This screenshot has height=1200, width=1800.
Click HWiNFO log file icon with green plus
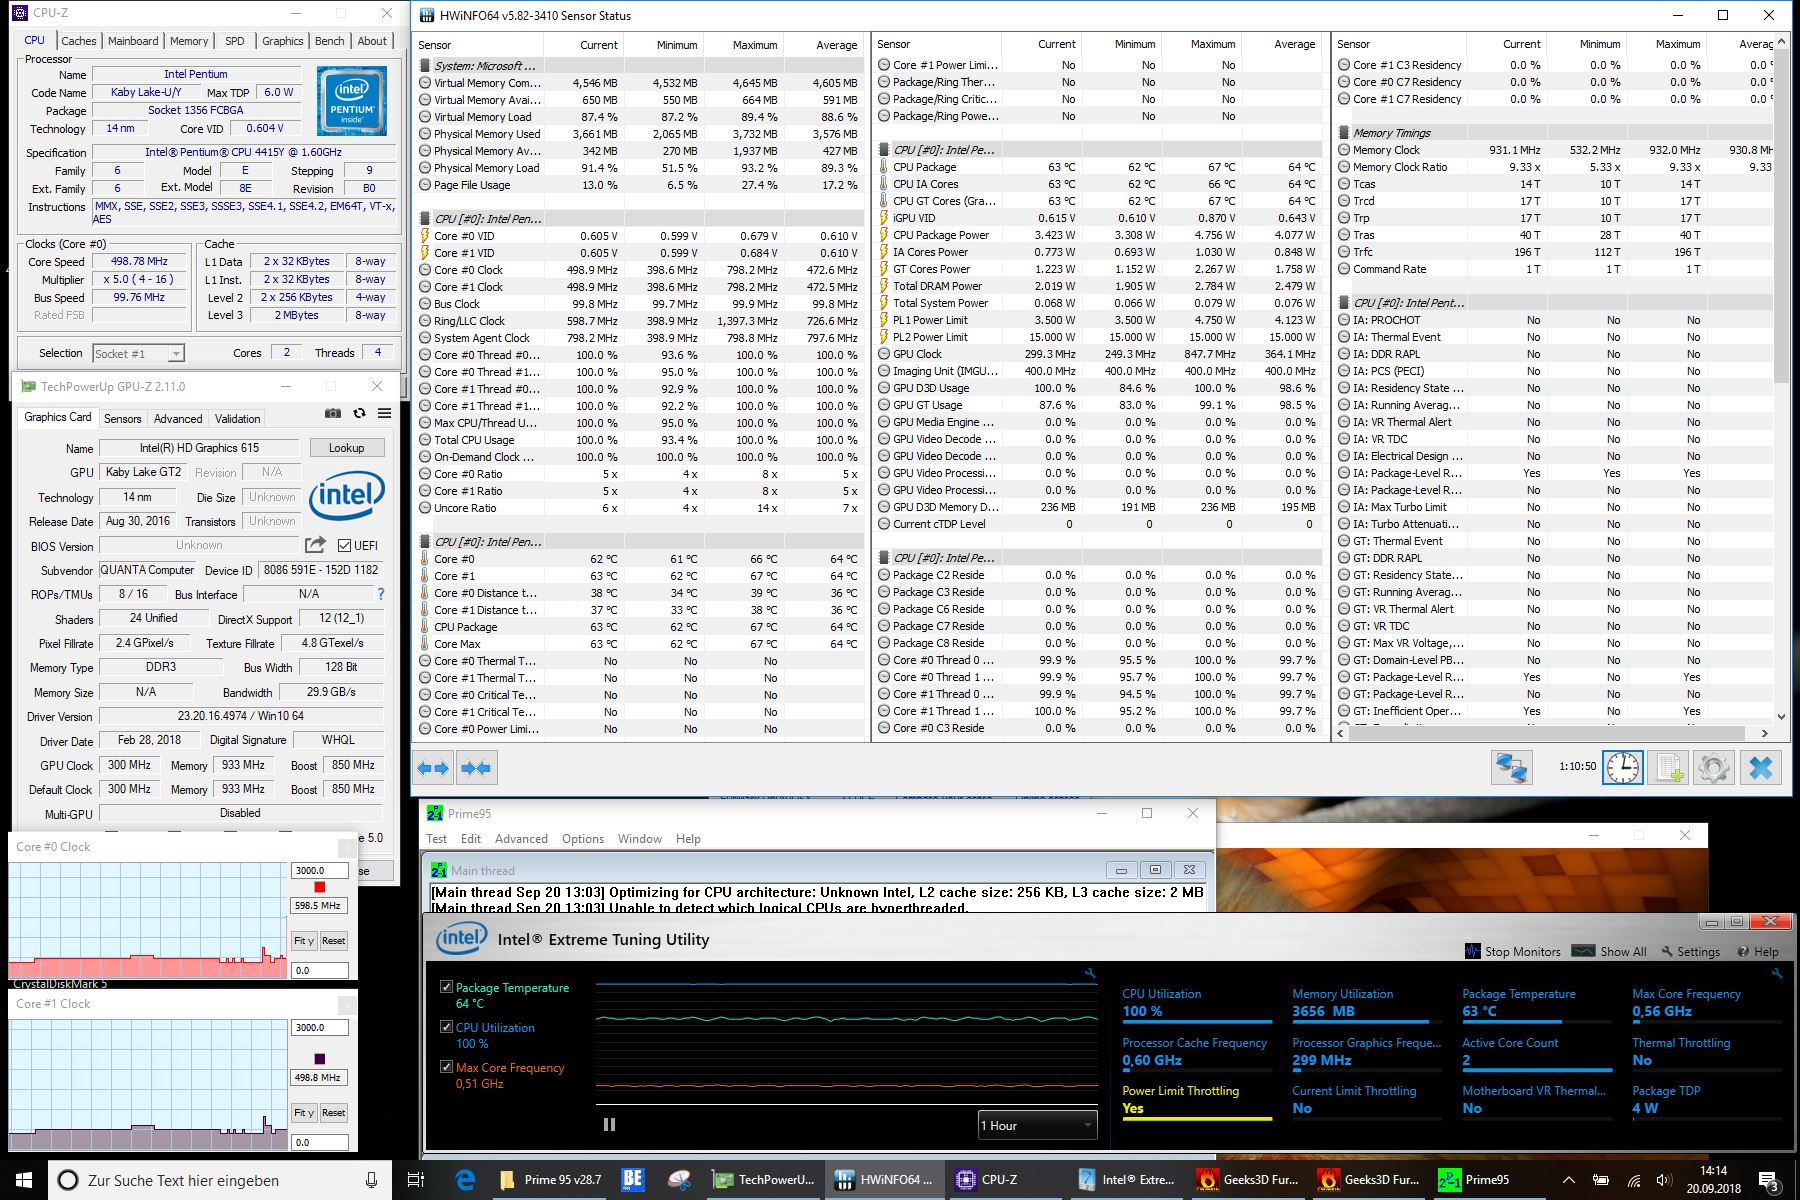click(1669, 767)
